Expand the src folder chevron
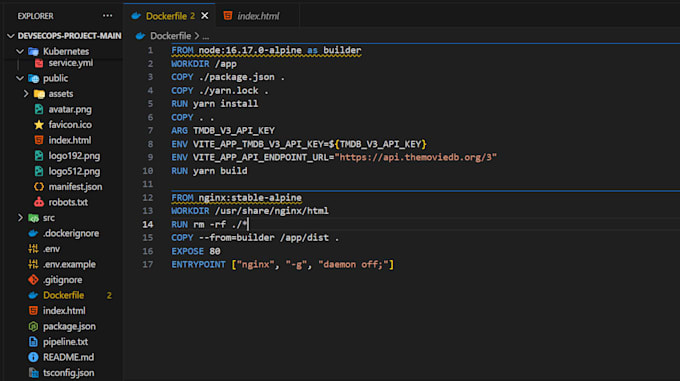 [x=20, y=218]
